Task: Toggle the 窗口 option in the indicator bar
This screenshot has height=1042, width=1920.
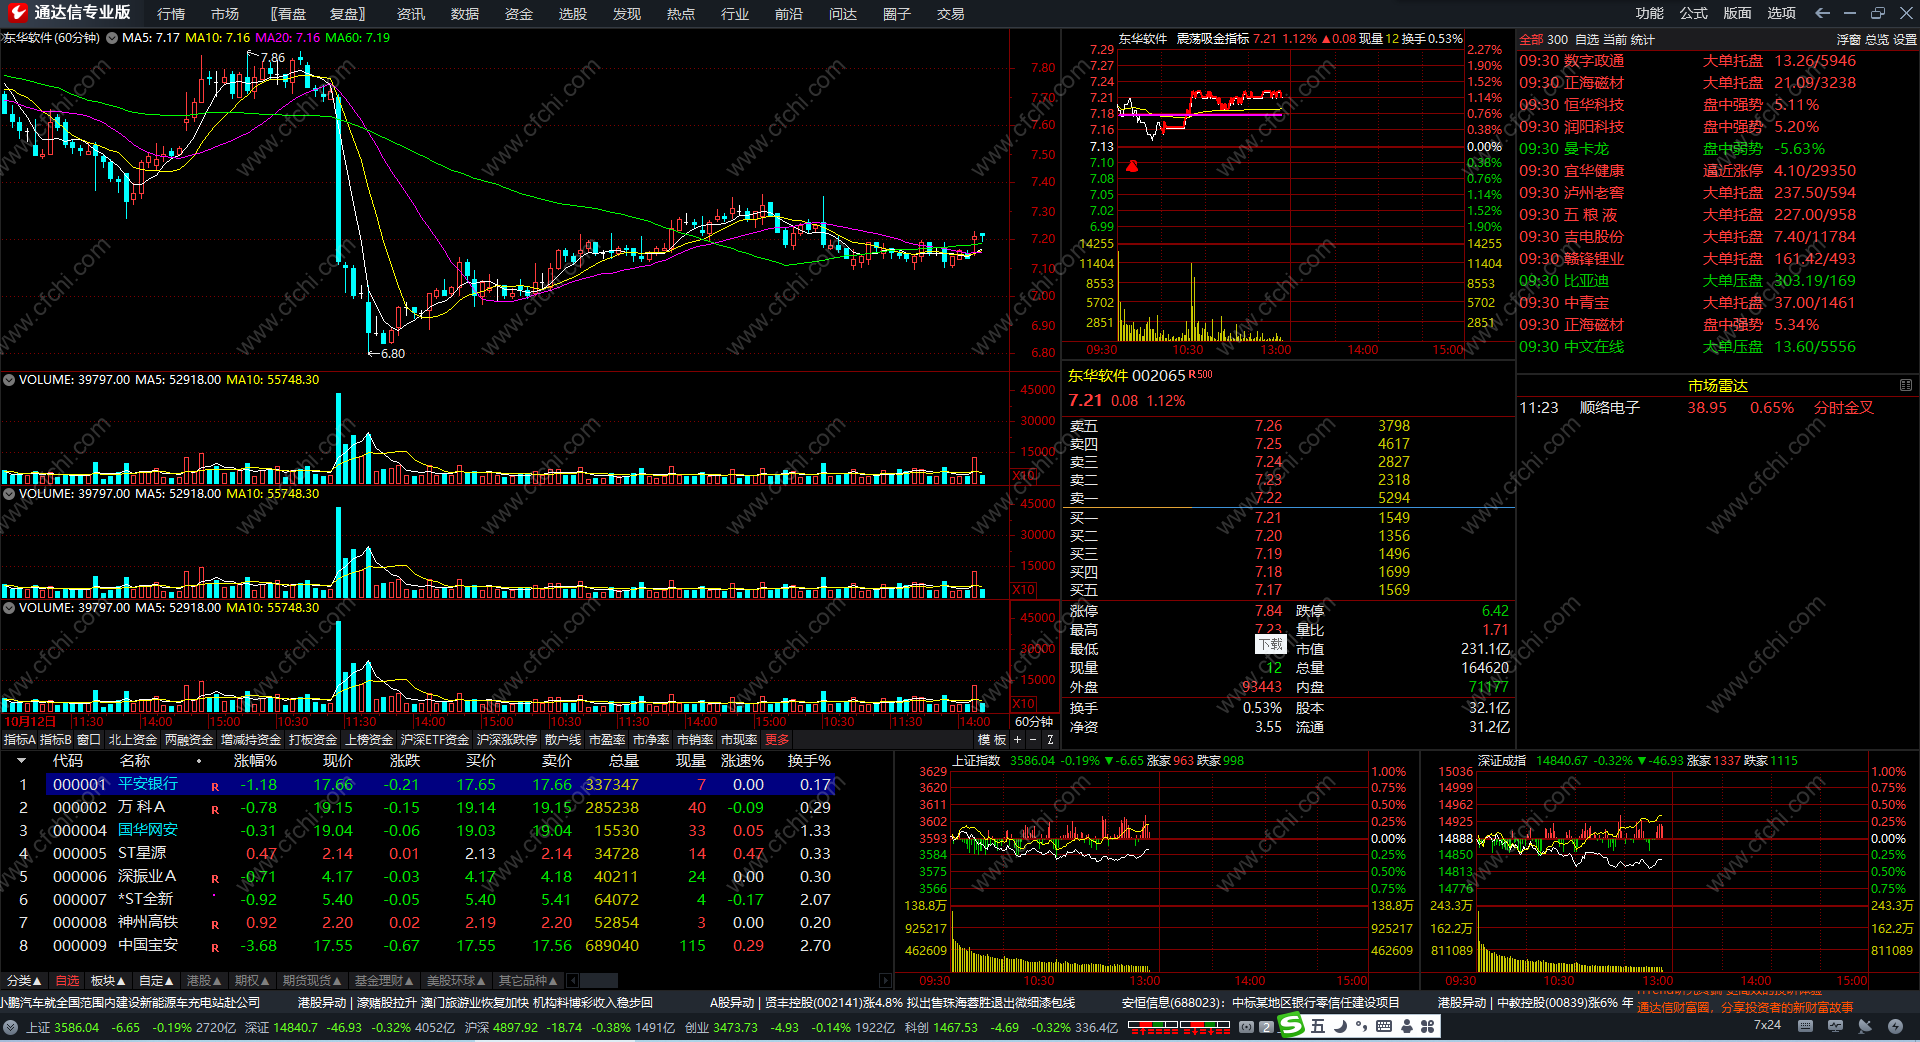Action: pyautogui.click(x=89, y=740)
